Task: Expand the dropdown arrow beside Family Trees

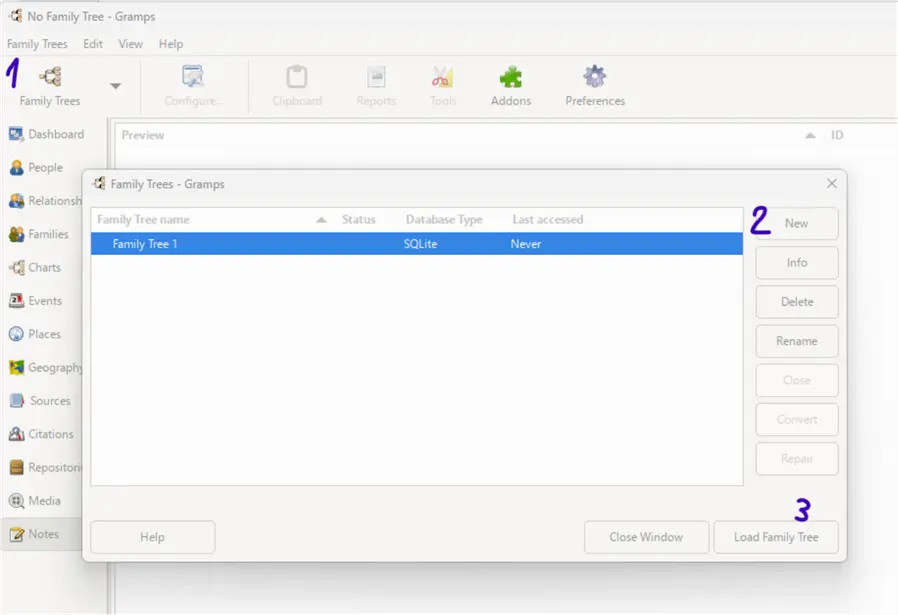Action: [x=115, y=86]
